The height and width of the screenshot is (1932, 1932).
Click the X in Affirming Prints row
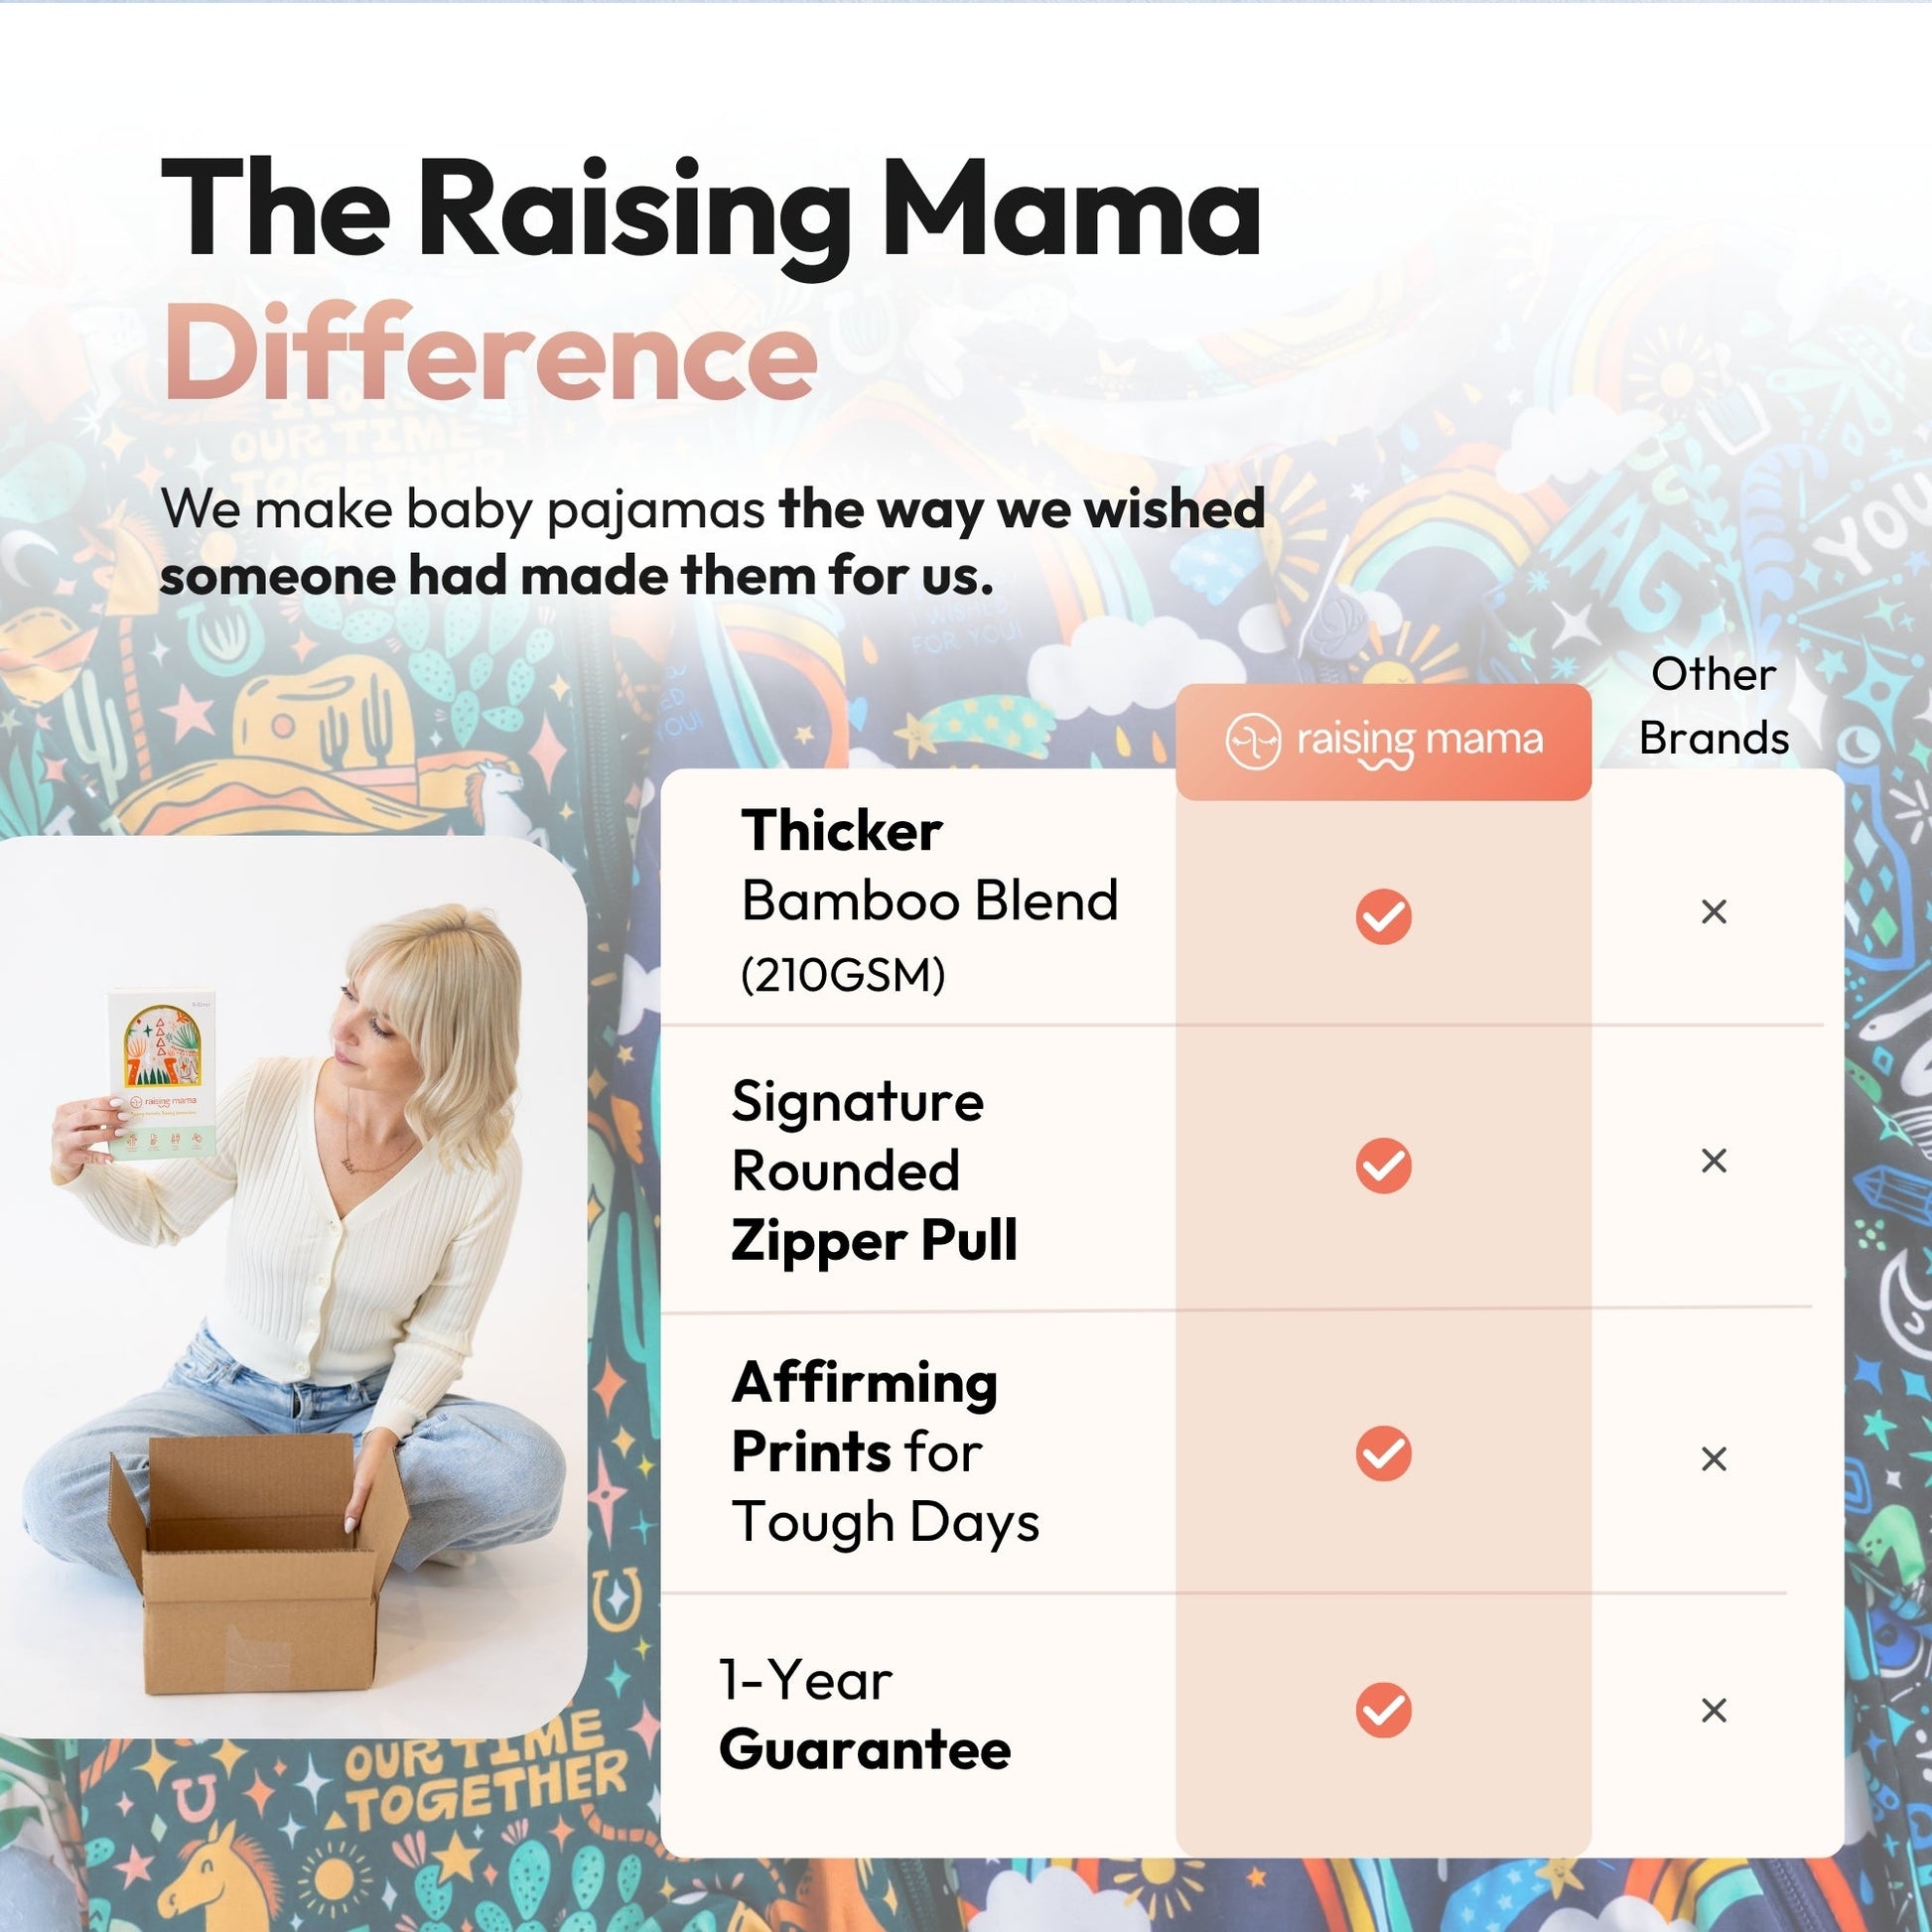[1714, 1459]
